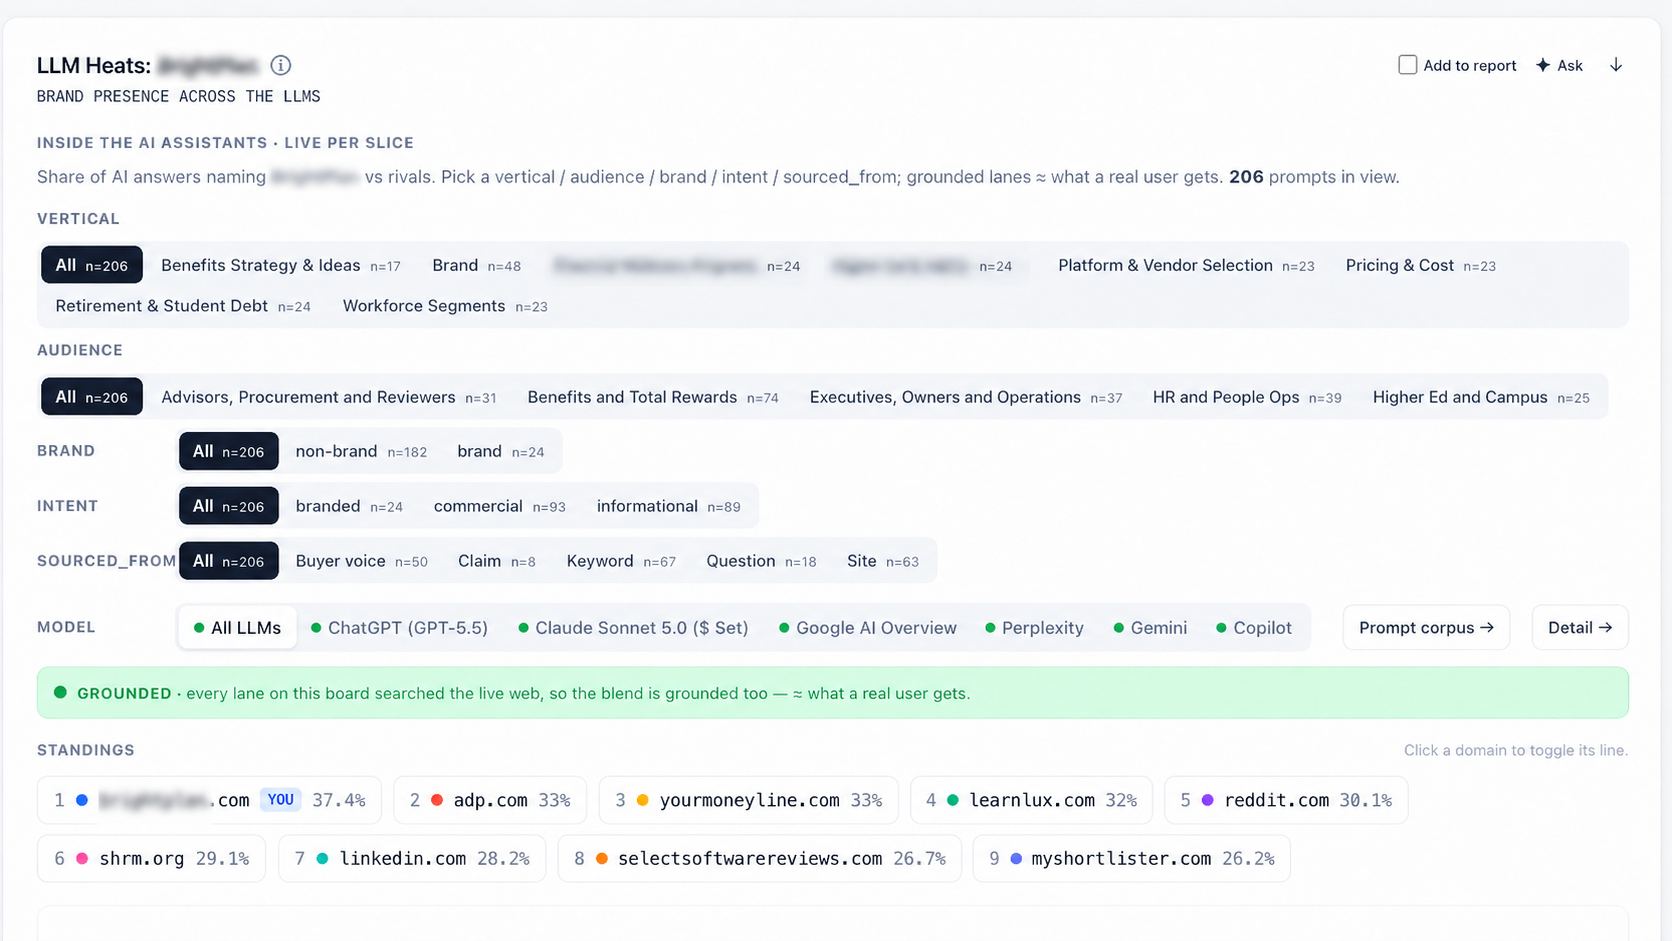Open the Detail arrow button
Screen dimensions: 1672x941
pyautogui.click(x=1580, y=628)
